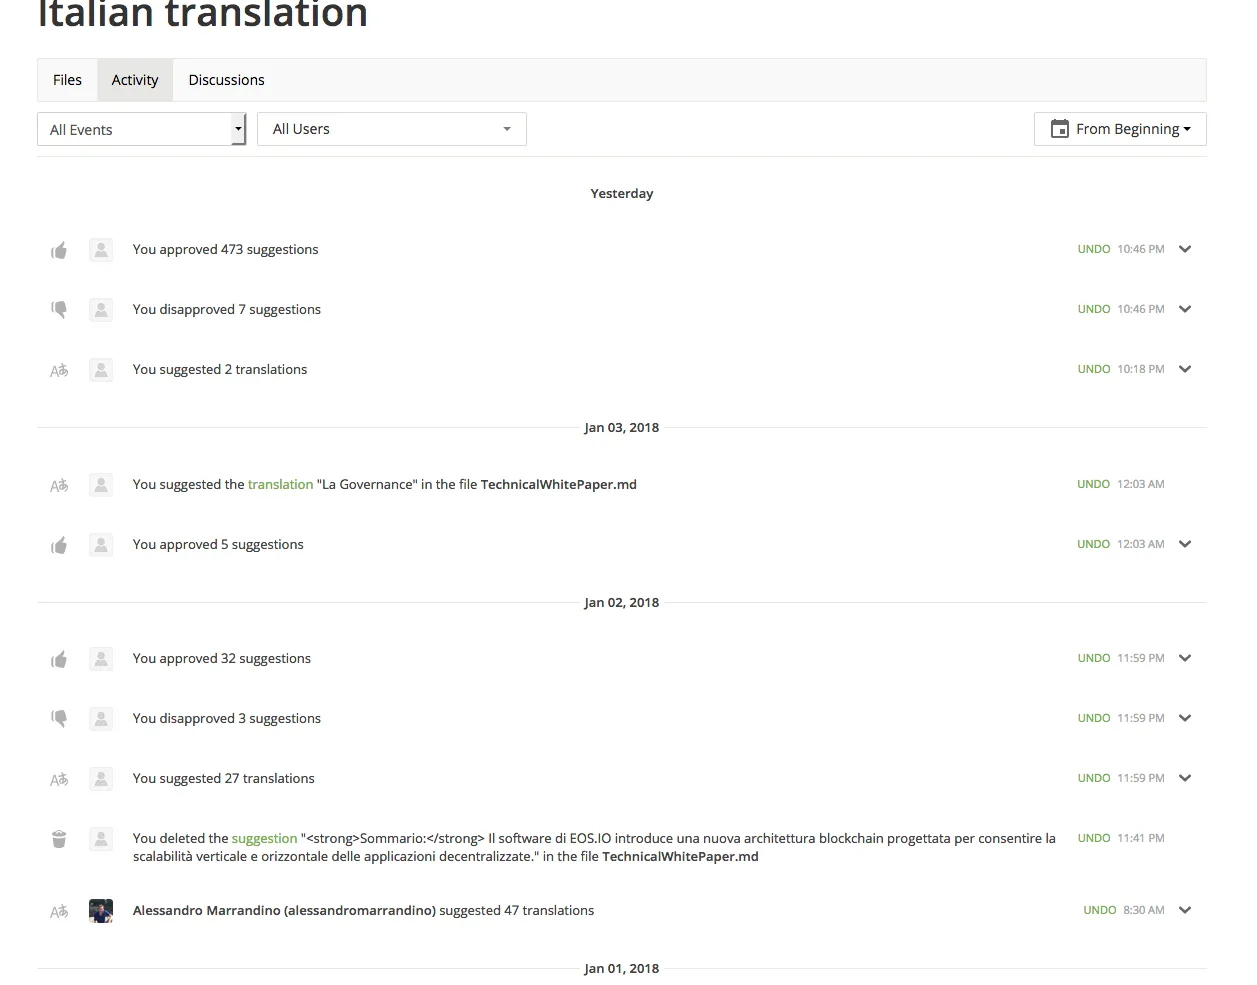Click Alessandro Marrandino's profile avatar
This screenshot has width=1257, height=985.
point(101,911)
